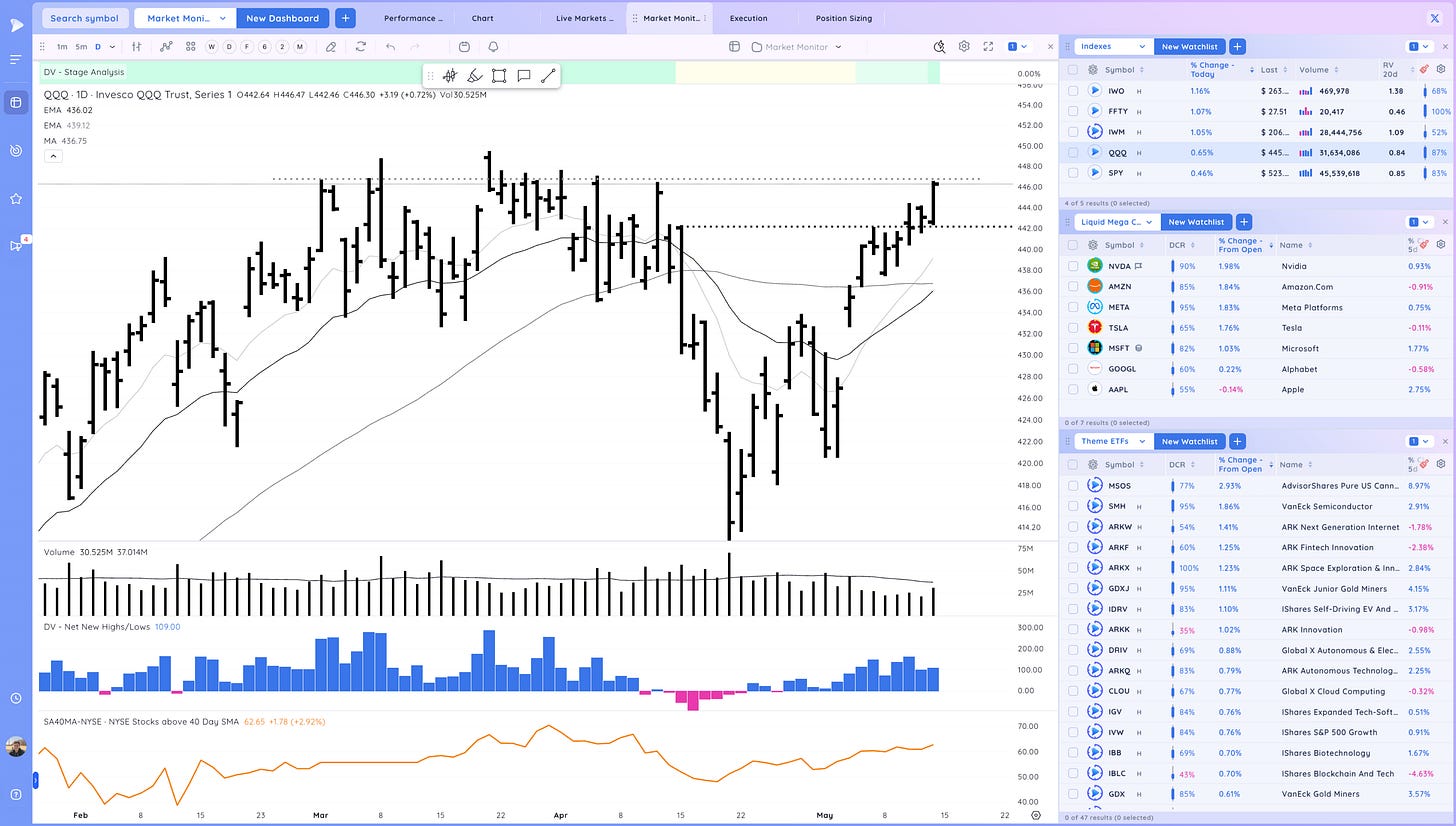Check the checkbox for MSOS row

(x=1072, y=485)
